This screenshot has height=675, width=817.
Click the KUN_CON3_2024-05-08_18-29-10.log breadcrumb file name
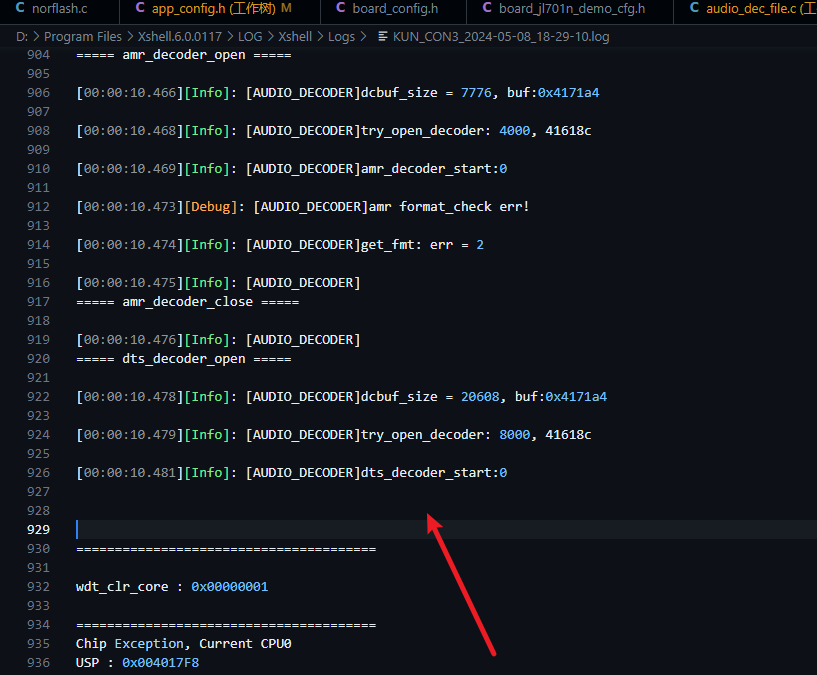[x=501, y=36]
